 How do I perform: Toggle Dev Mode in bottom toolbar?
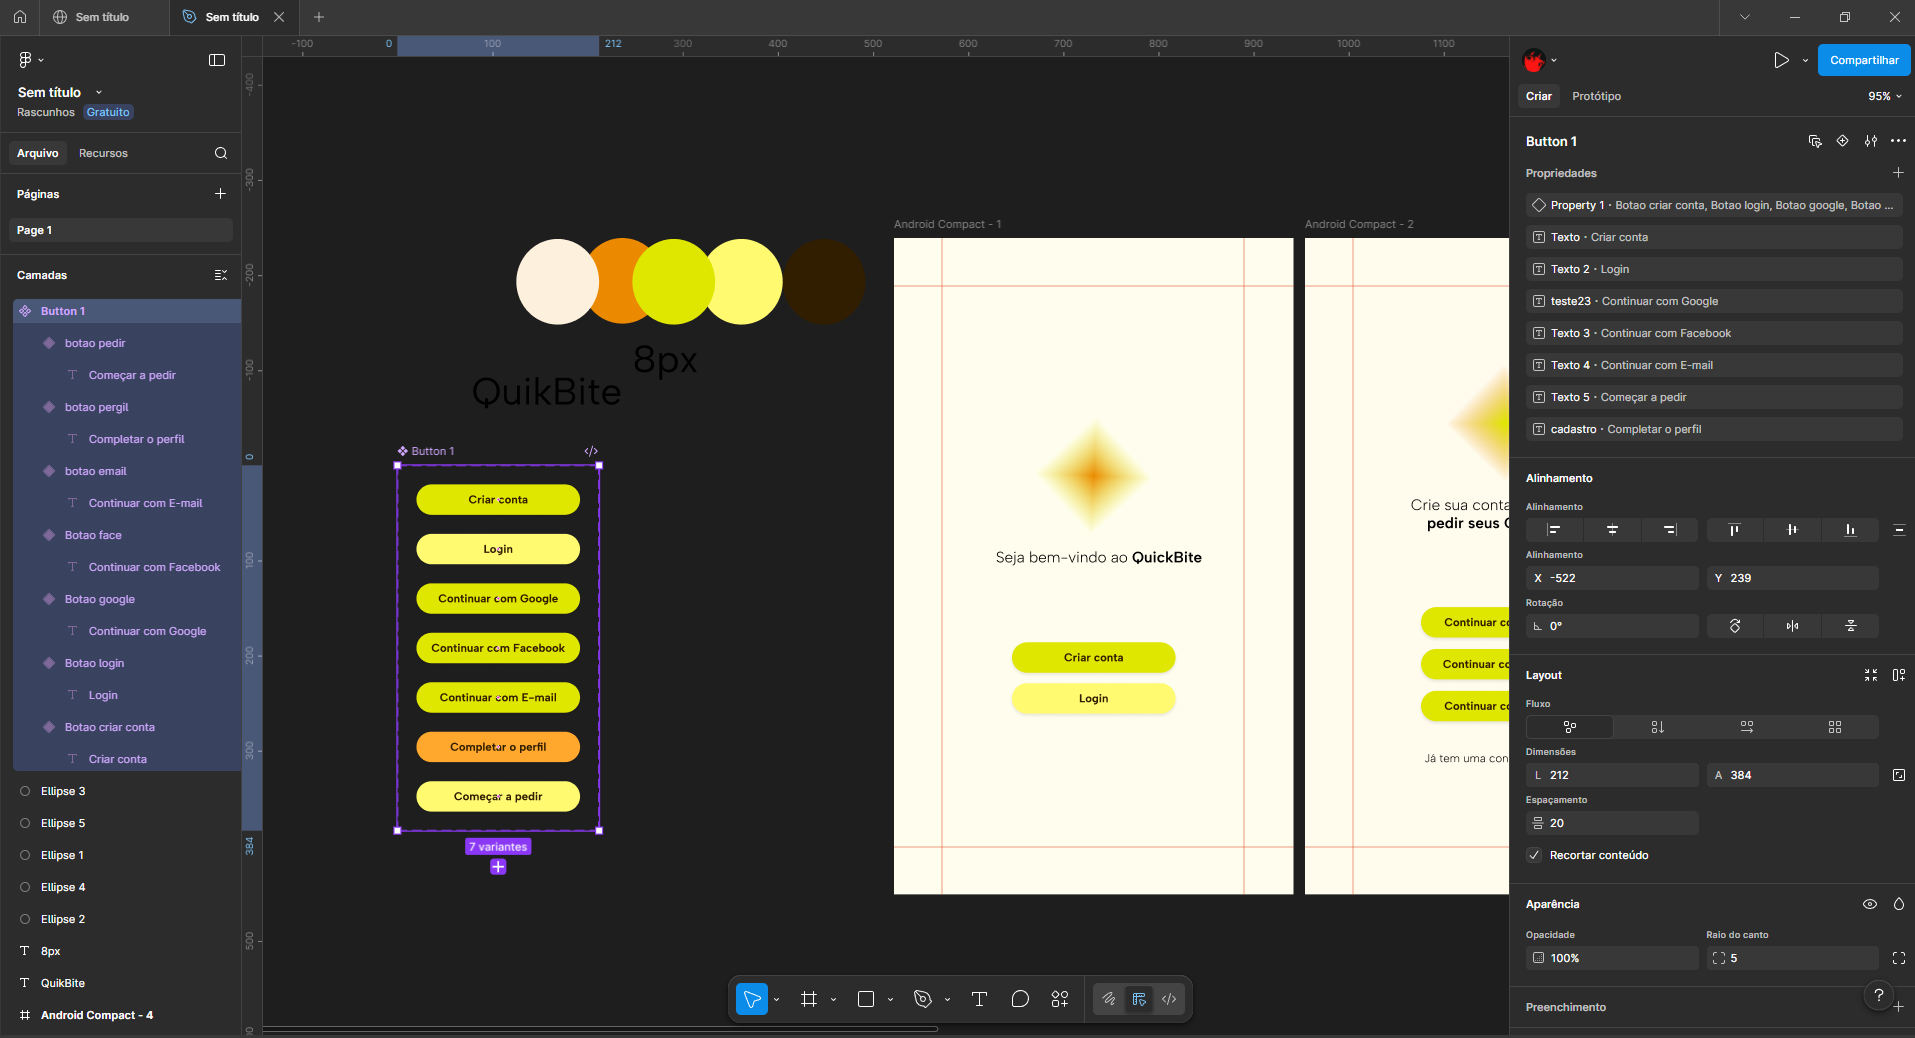pos(1169,999)
